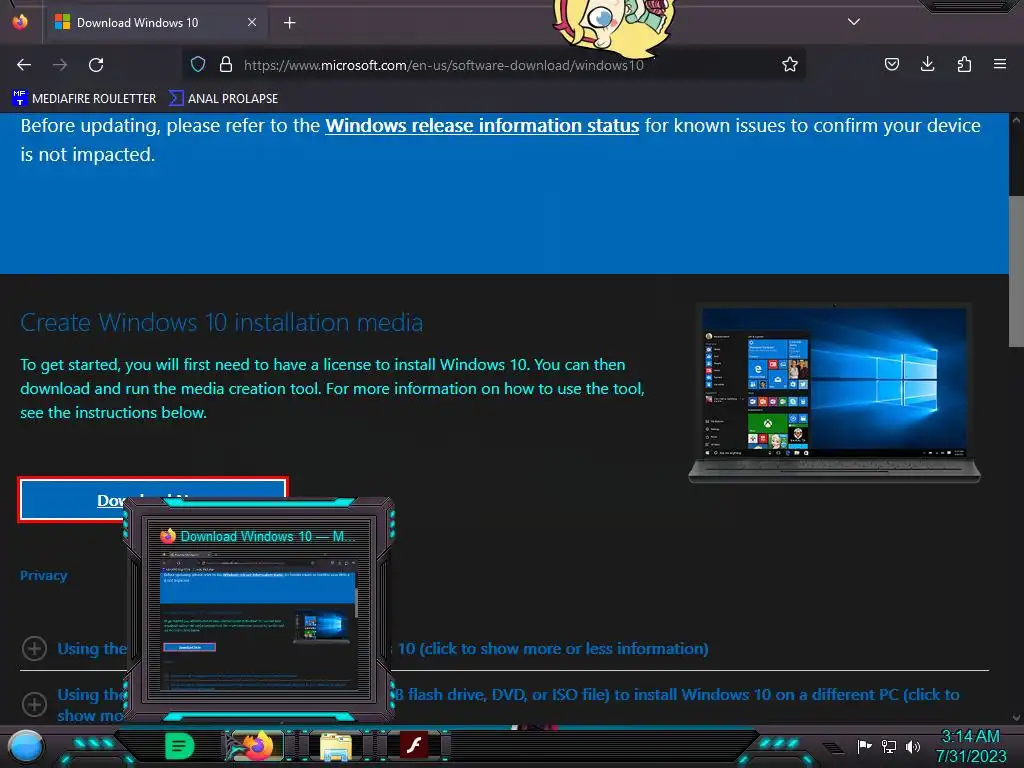Open the second bookmark in bookmarks toolbar
The height and width of the screenshot is (768, 1024).
pyautogui.click(x=223, y=99)
